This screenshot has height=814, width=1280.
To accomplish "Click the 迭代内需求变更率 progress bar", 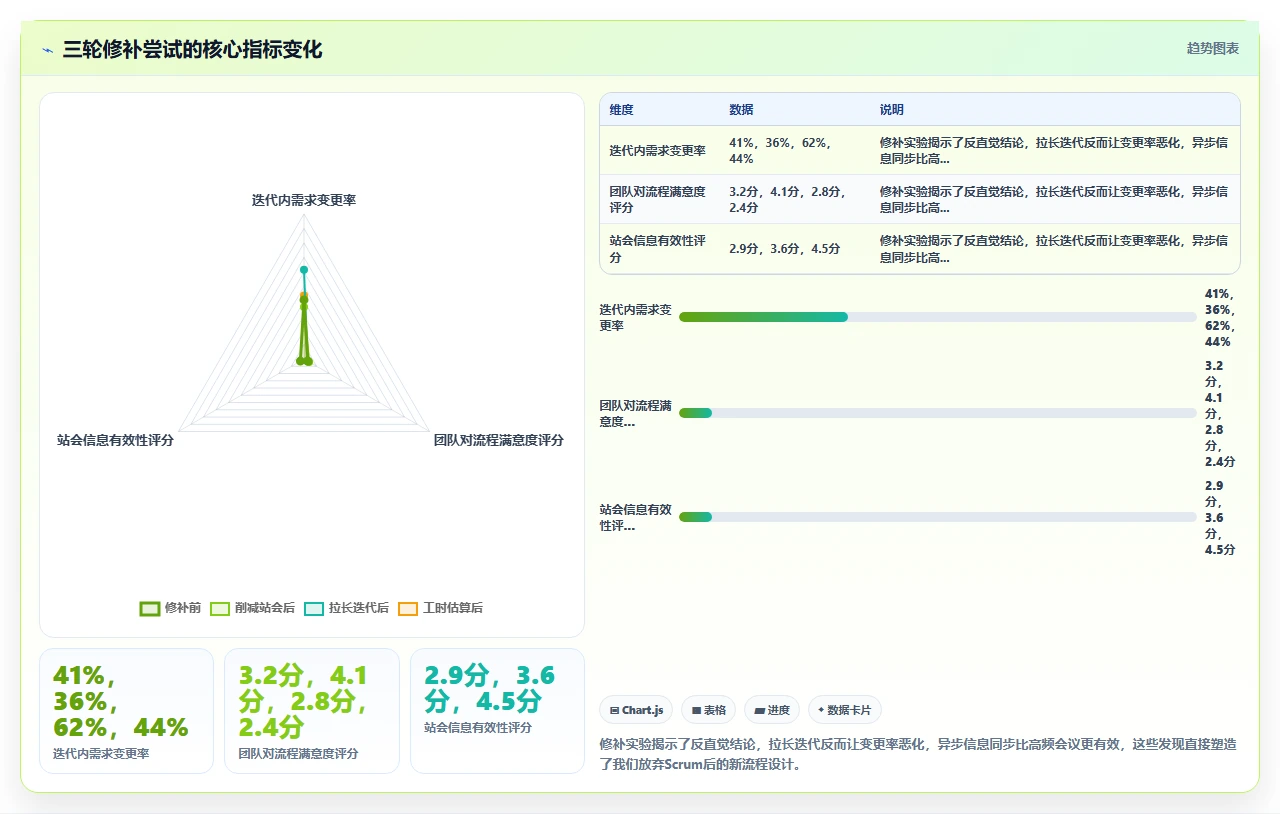I will coord(938,317).
